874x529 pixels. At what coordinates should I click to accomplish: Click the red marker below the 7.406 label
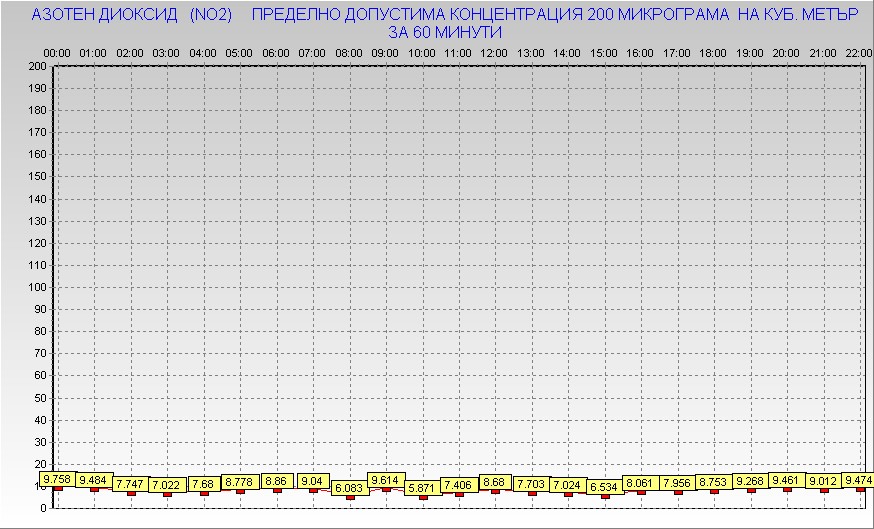click(x=459, y=494)
